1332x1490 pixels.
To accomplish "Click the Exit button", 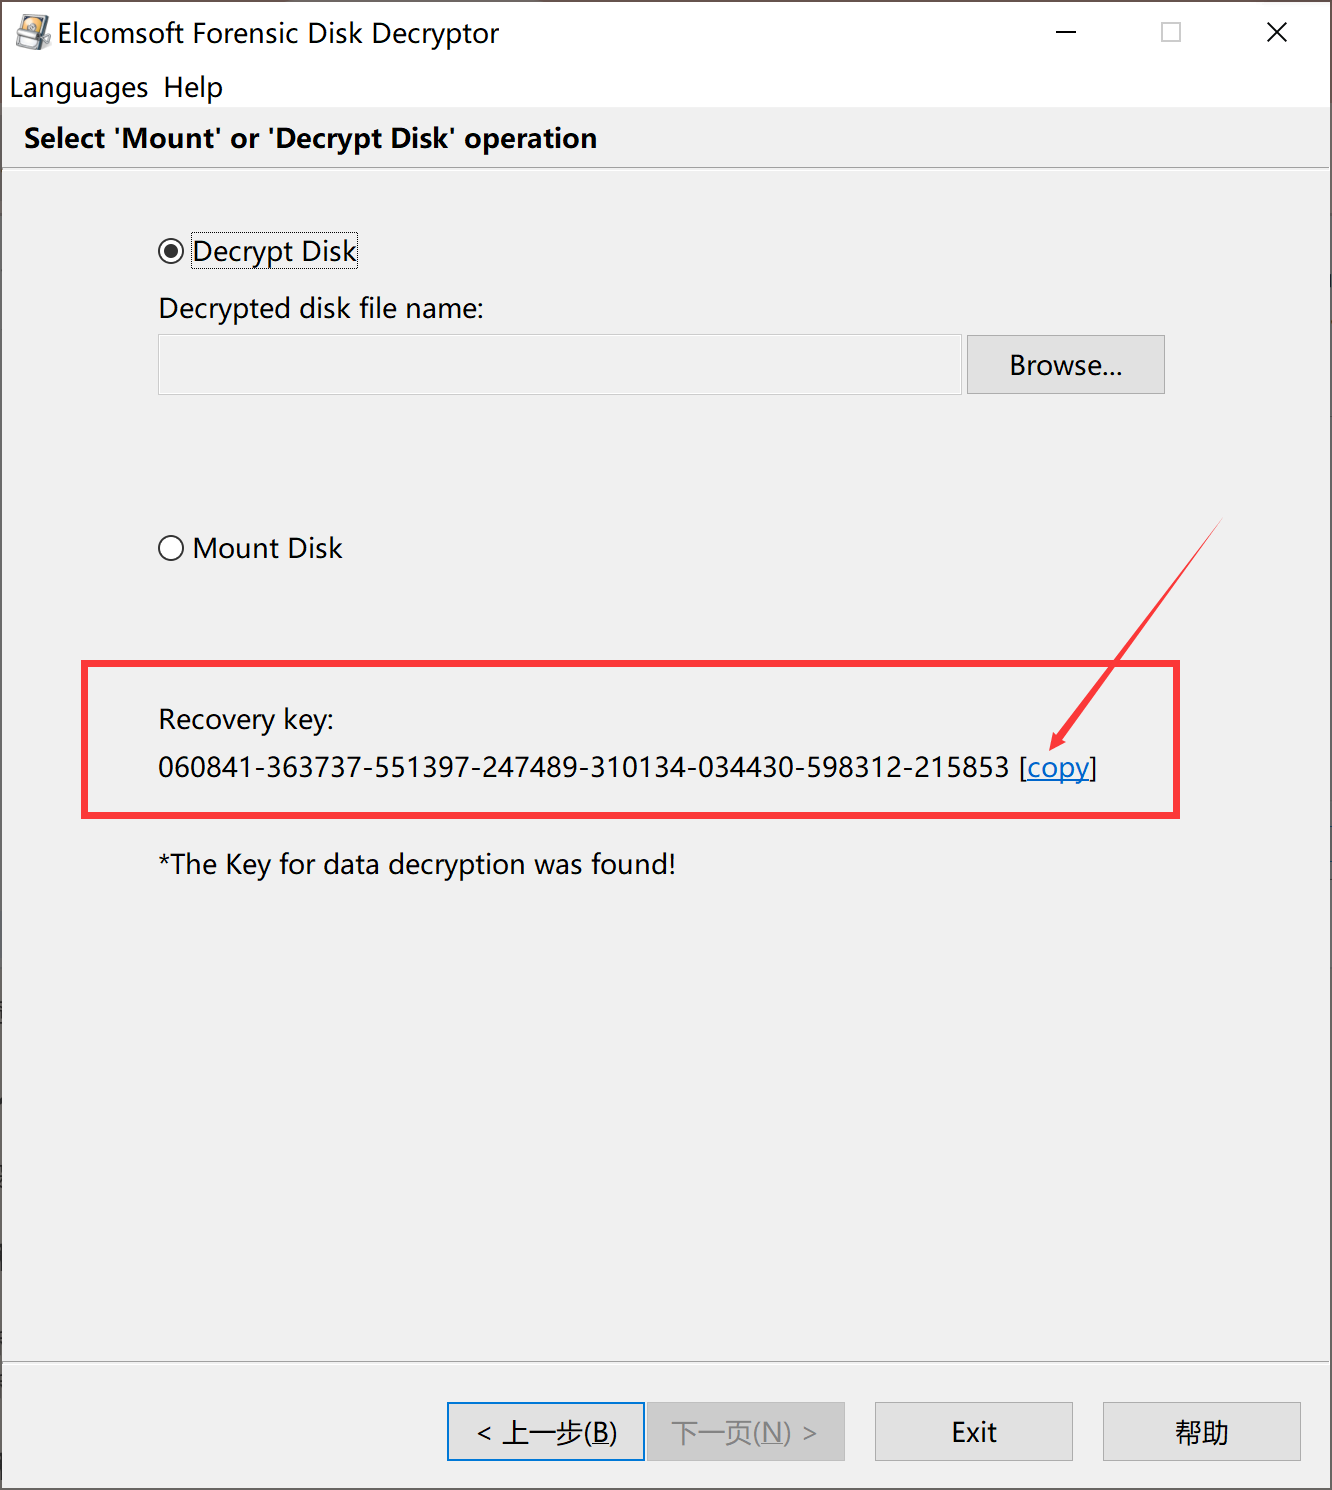I will 974,1432.
